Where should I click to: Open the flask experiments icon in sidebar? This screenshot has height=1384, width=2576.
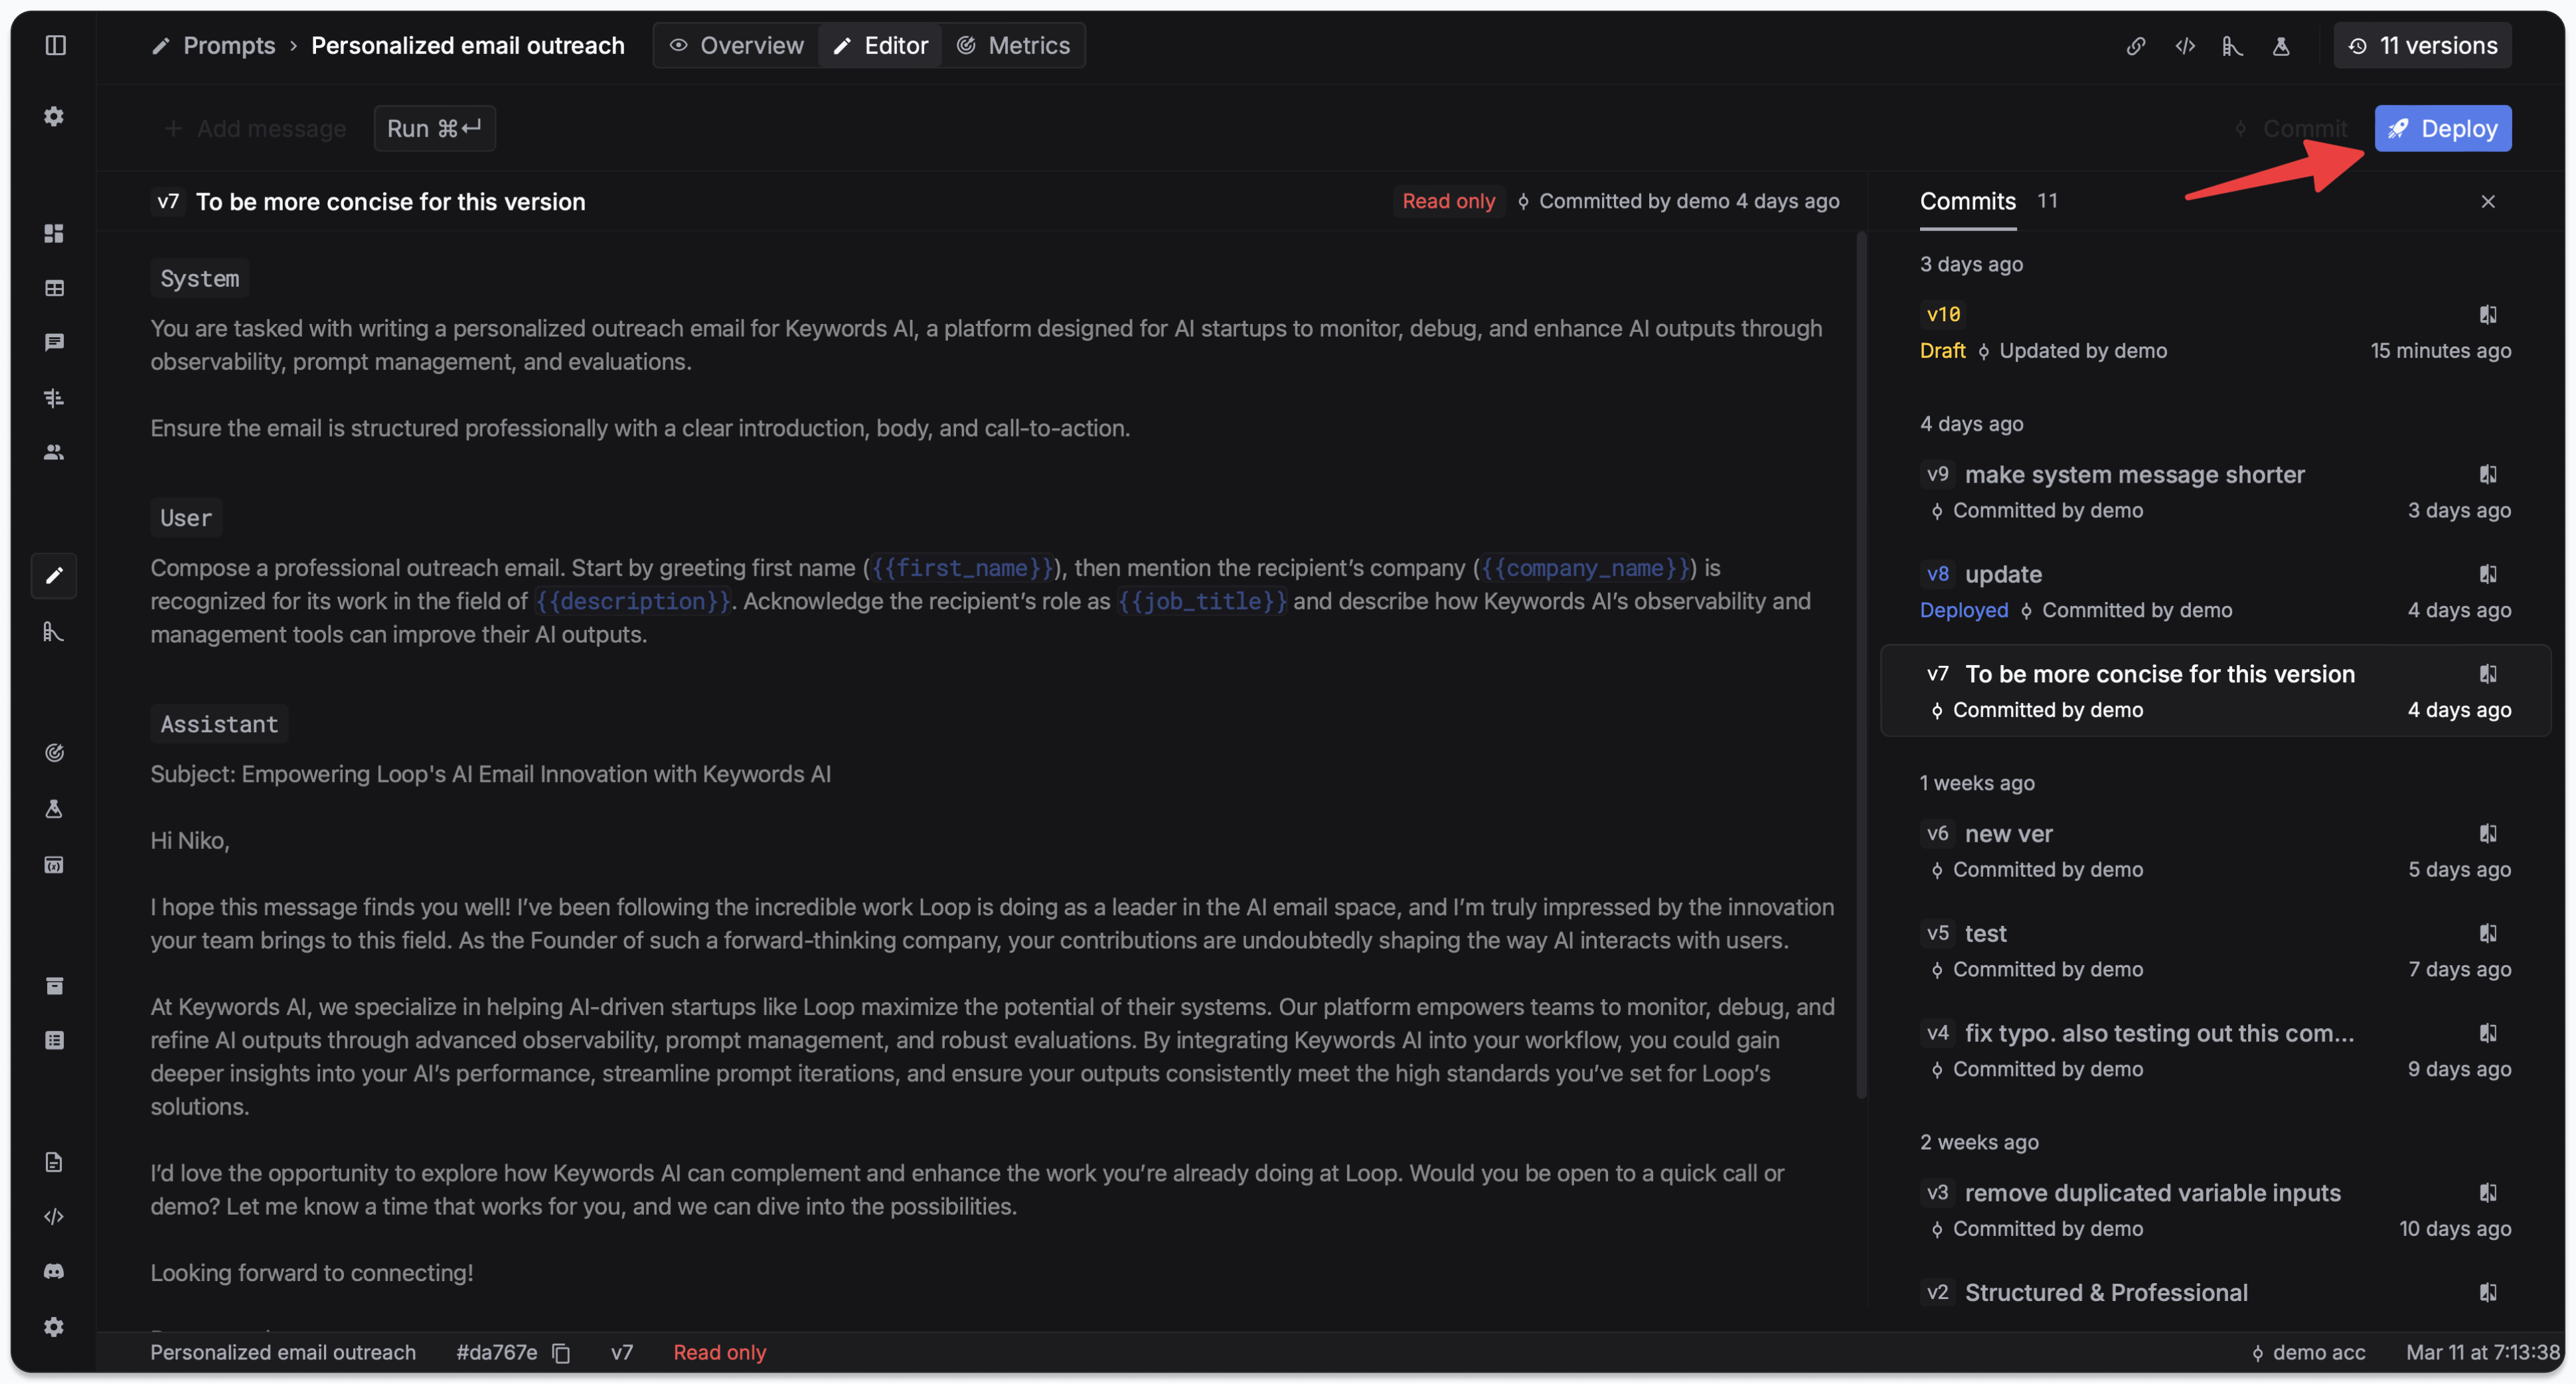[x=54, y=808]
